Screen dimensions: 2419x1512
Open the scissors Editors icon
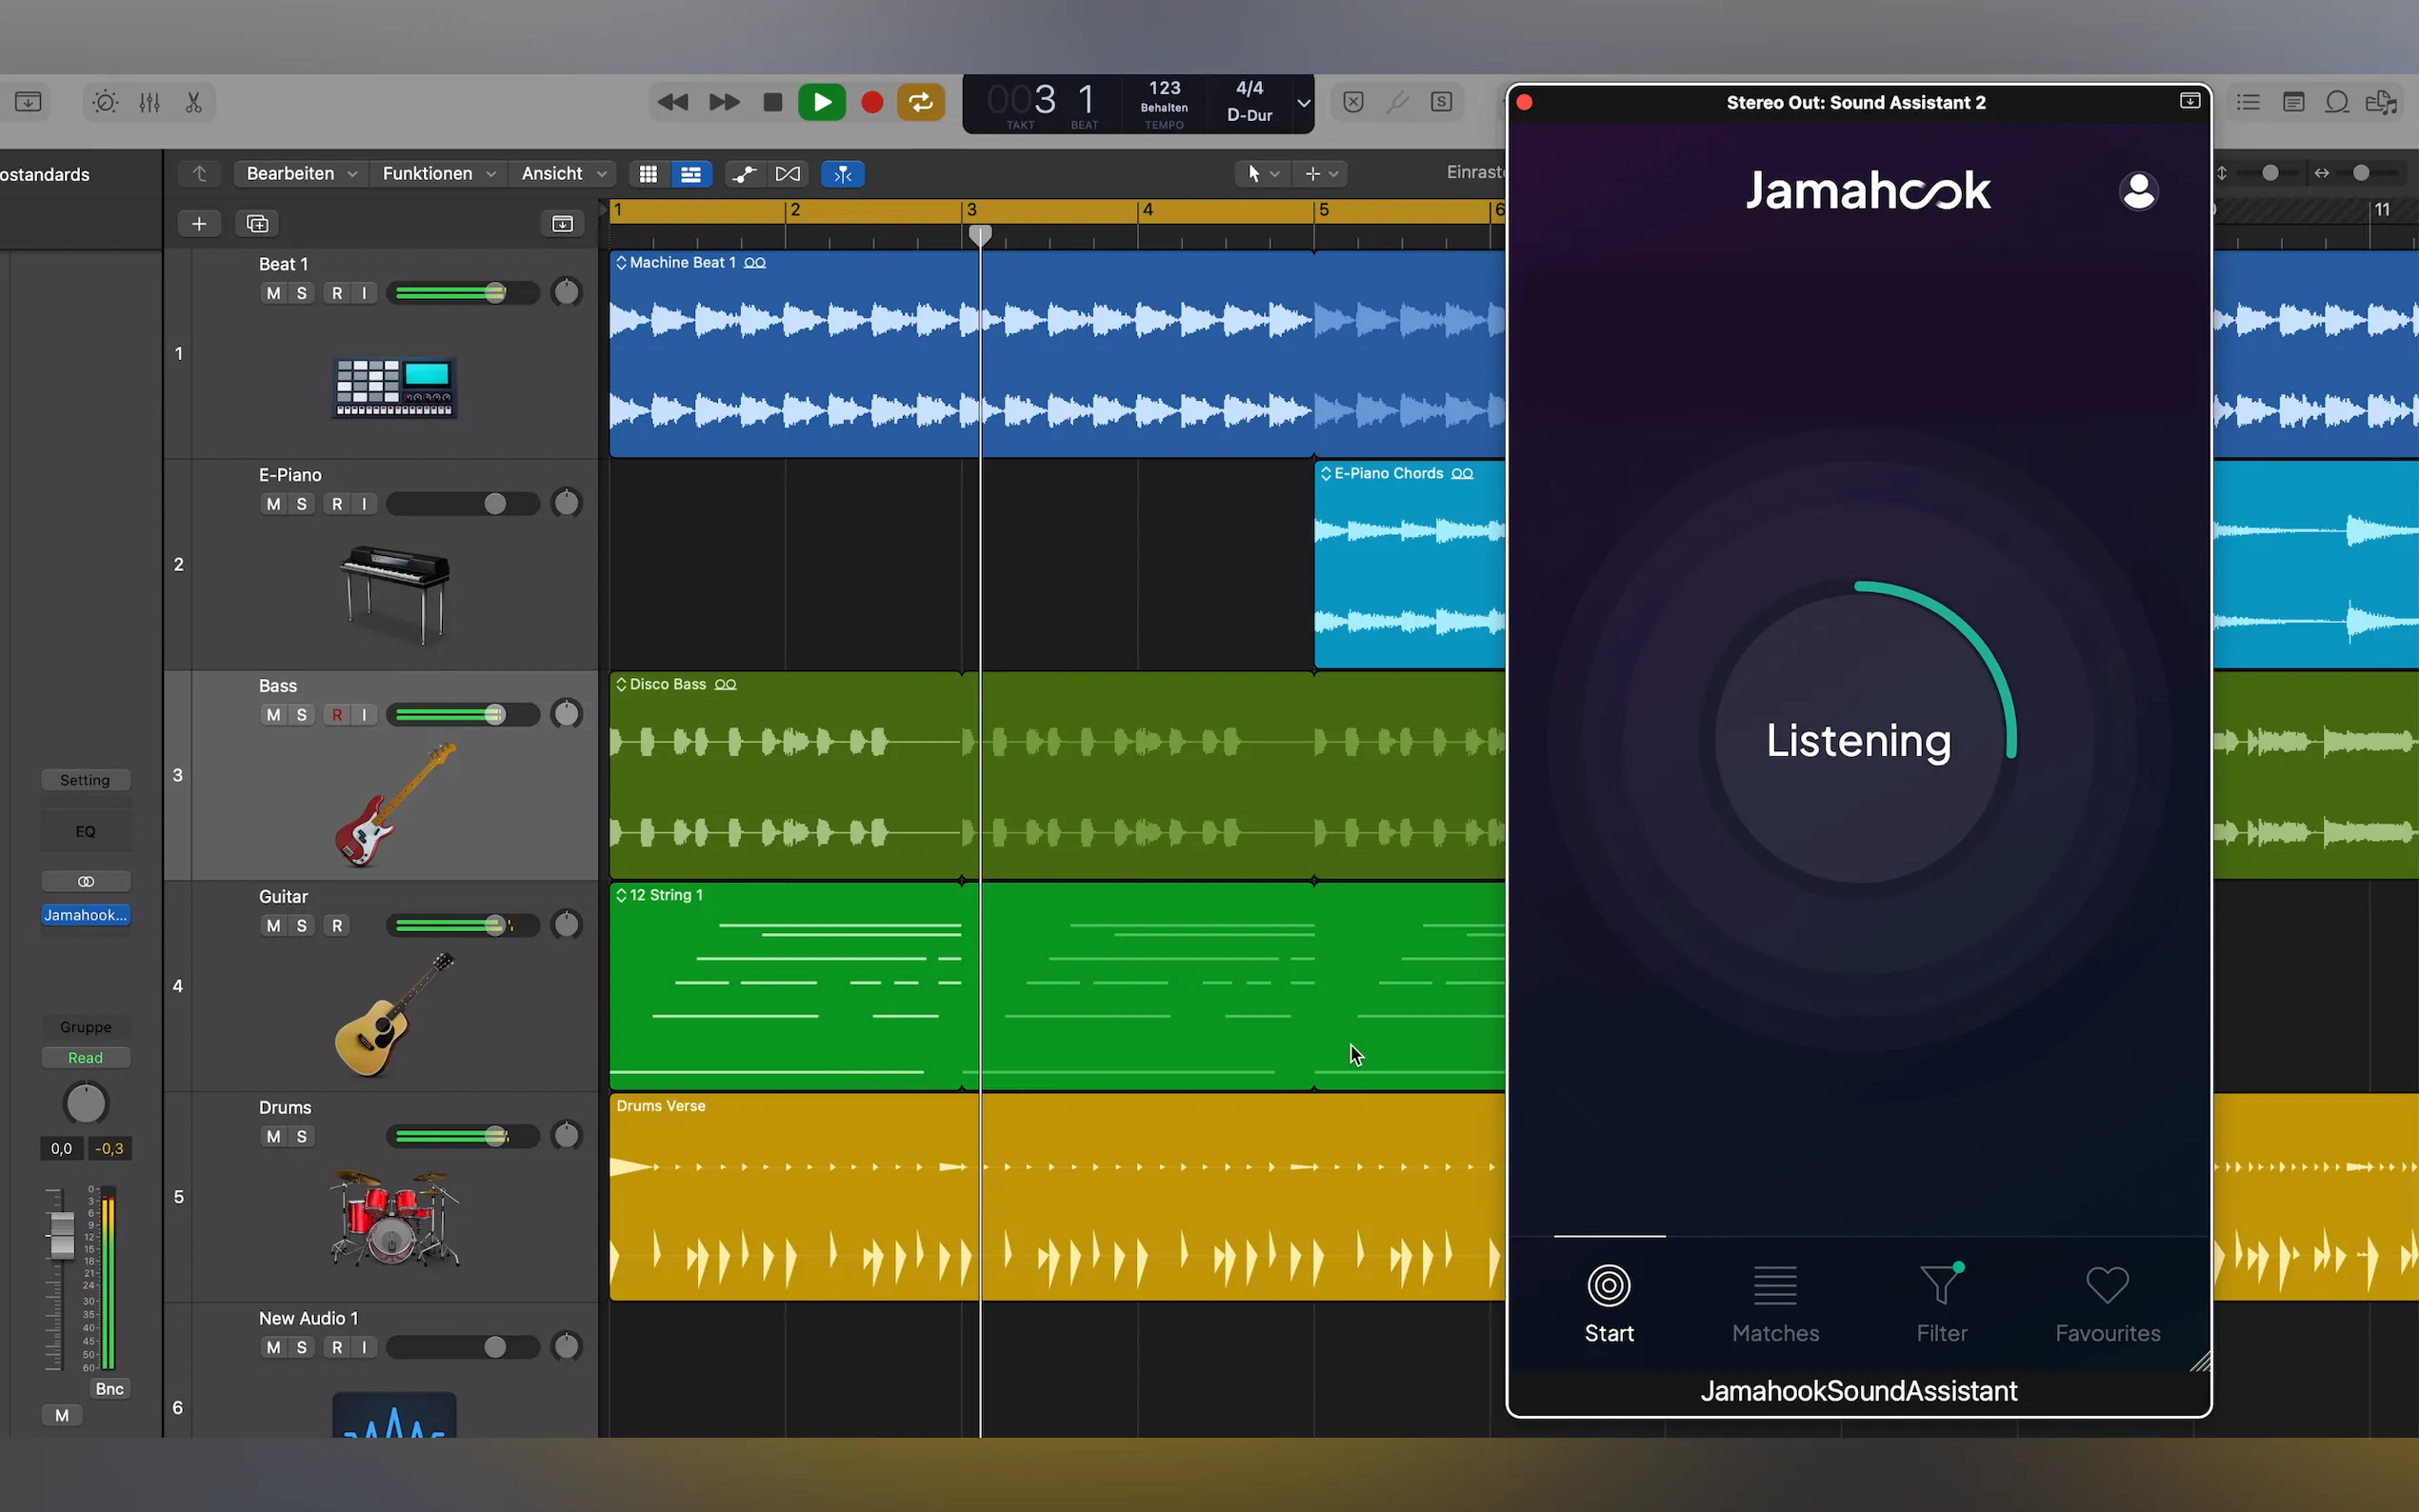tap(194, 102)
